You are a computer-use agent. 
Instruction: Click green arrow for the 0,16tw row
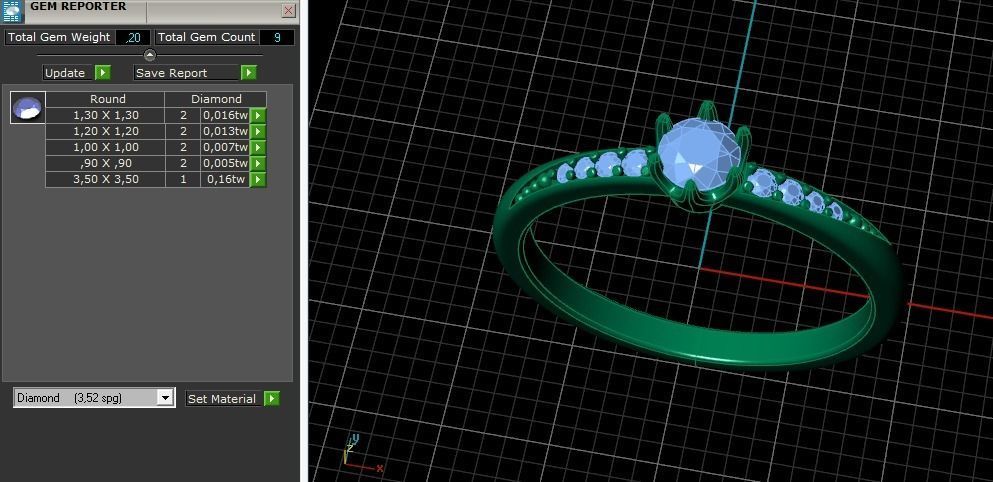point(258,179)
